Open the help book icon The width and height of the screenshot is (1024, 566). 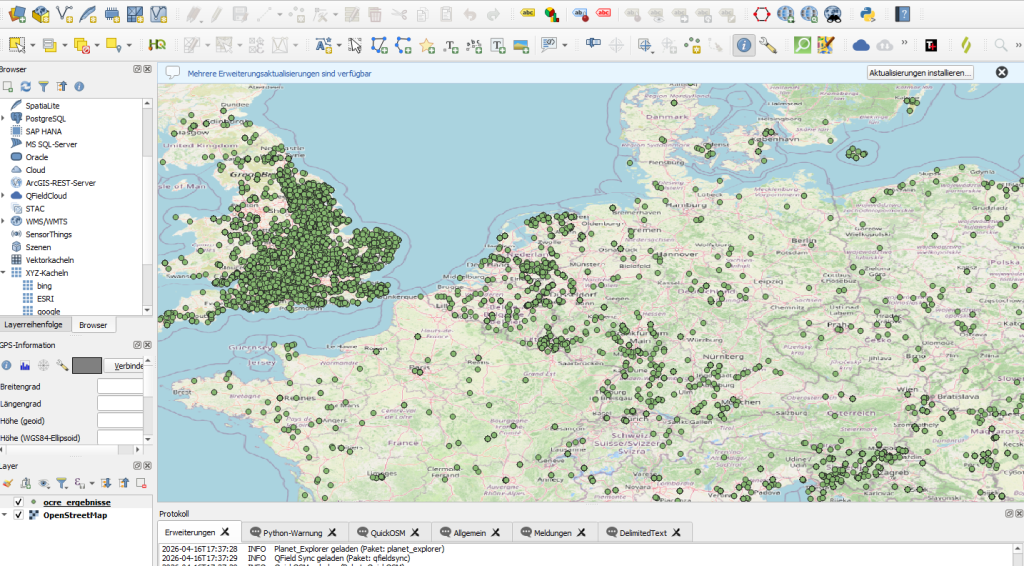(902, 14)
